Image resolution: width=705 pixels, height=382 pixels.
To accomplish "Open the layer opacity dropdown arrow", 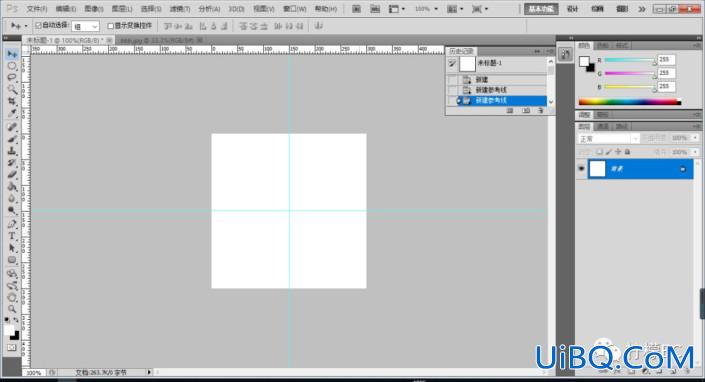I will pos(696,138).
